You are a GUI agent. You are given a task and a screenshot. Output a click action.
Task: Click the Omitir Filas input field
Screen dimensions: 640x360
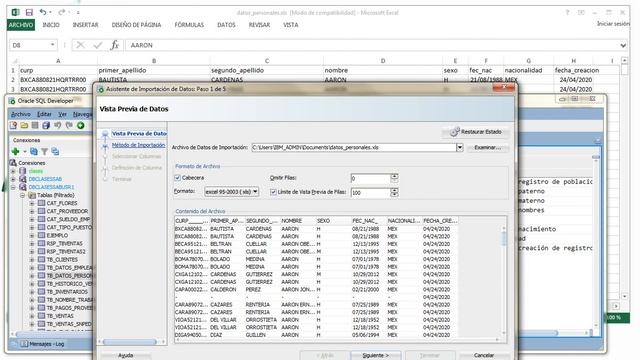coord(371,178)
